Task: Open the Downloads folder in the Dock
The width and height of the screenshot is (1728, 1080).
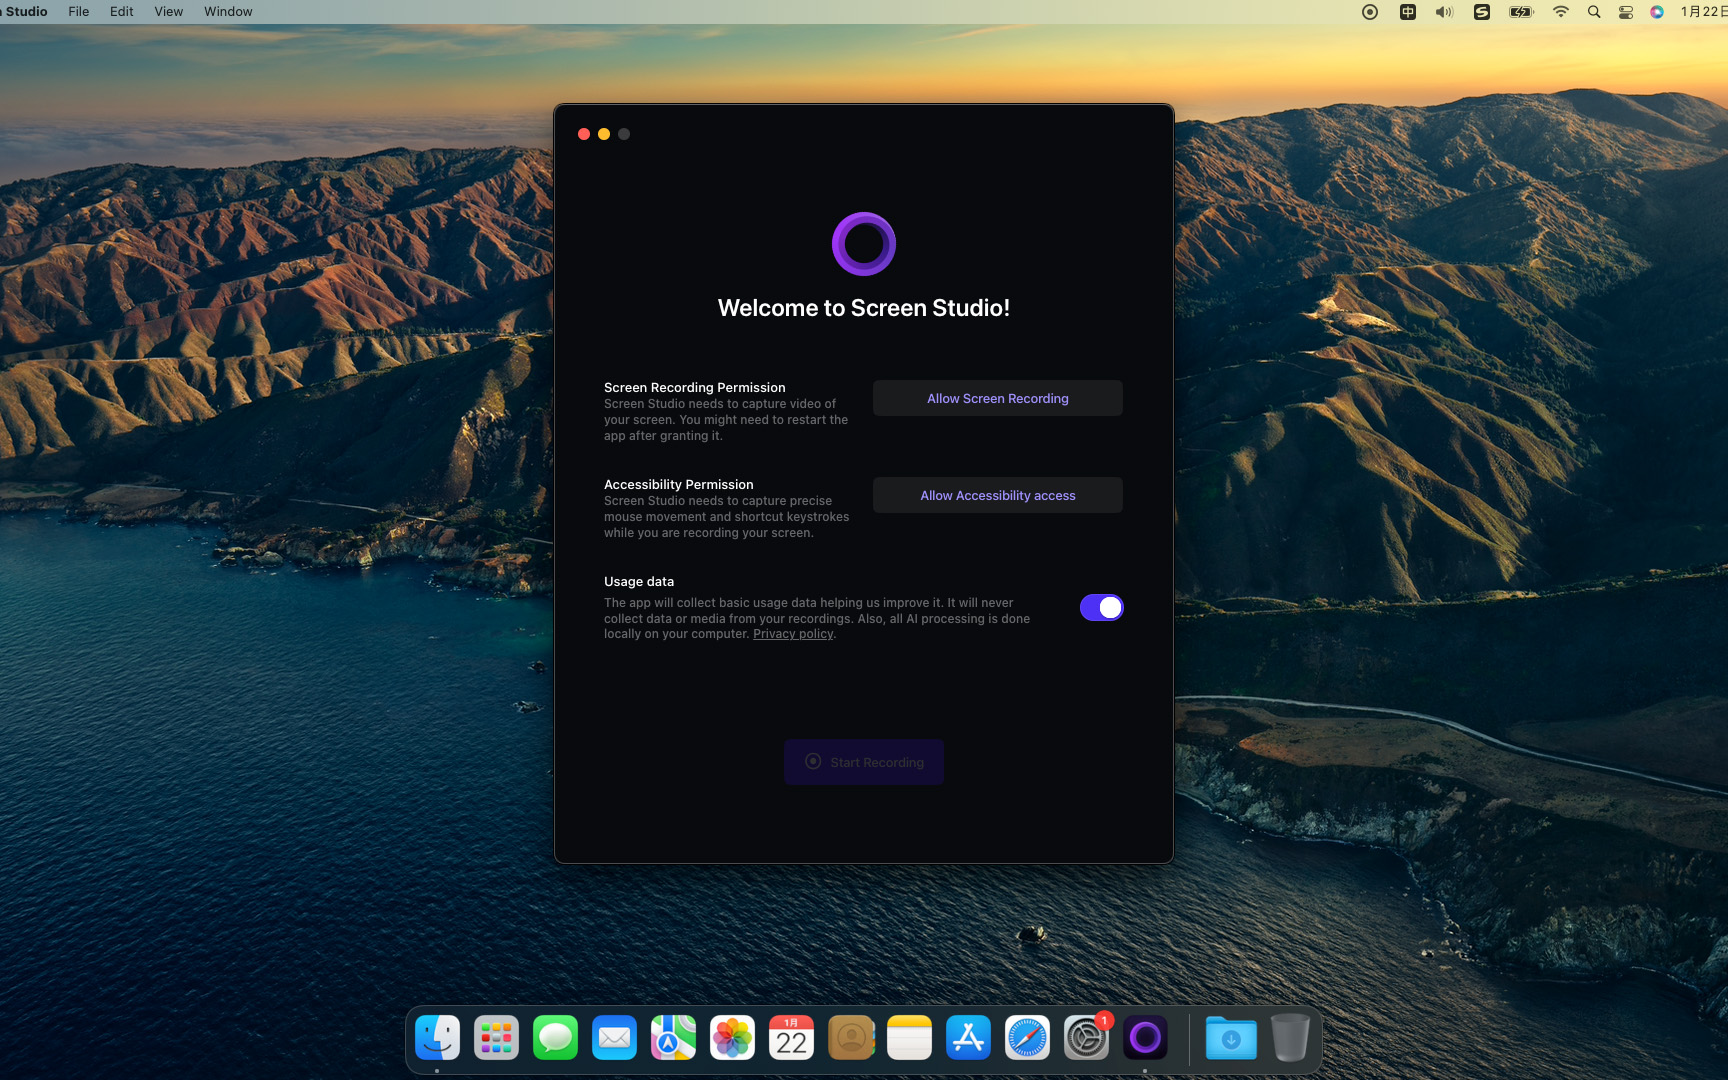Action: click(1231, 1038)
